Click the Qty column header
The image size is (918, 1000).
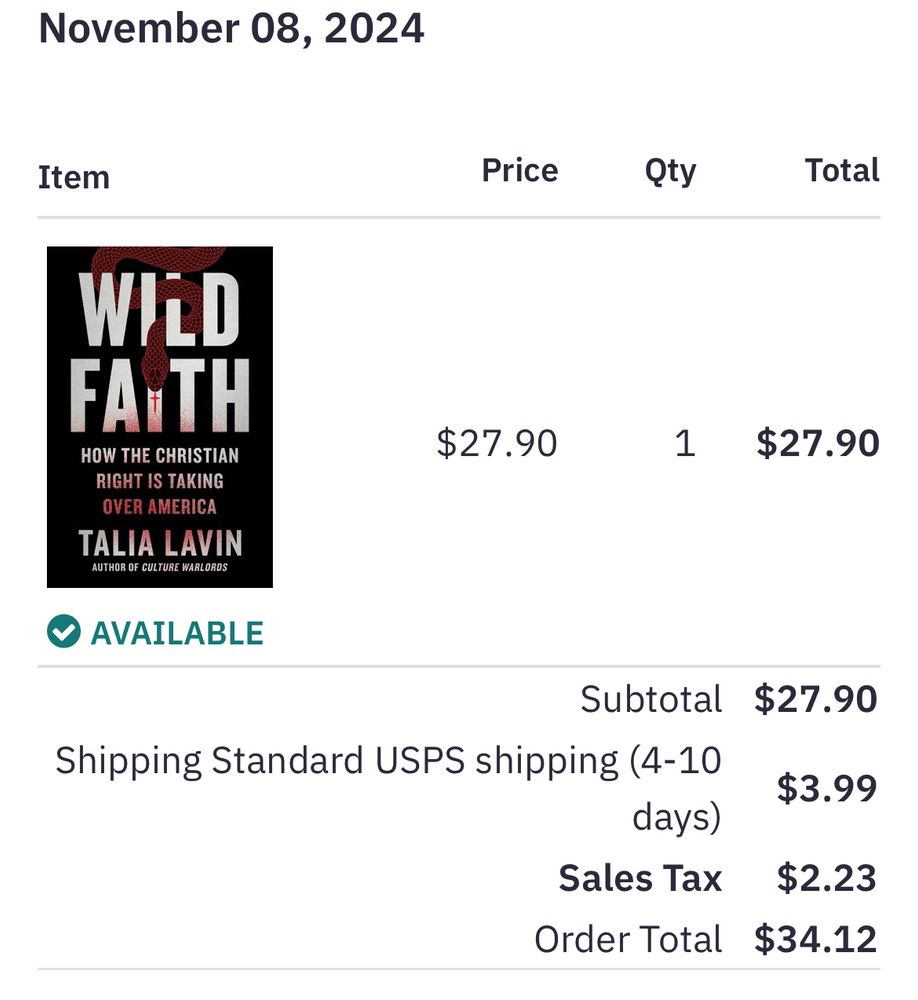coord(670,172)
